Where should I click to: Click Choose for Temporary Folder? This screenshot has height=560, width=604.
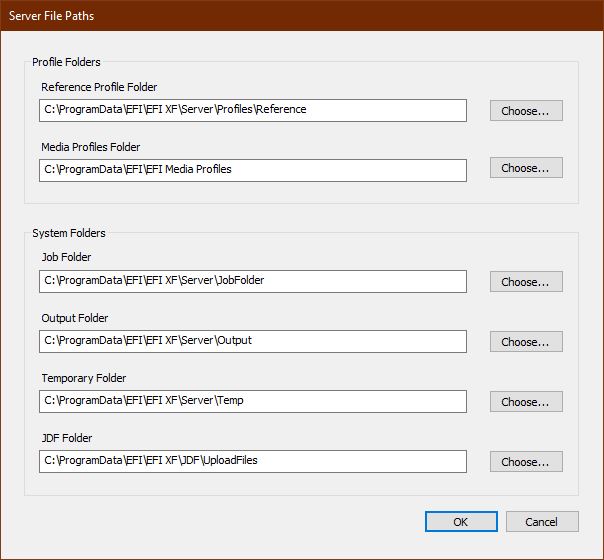click(526, 402)
